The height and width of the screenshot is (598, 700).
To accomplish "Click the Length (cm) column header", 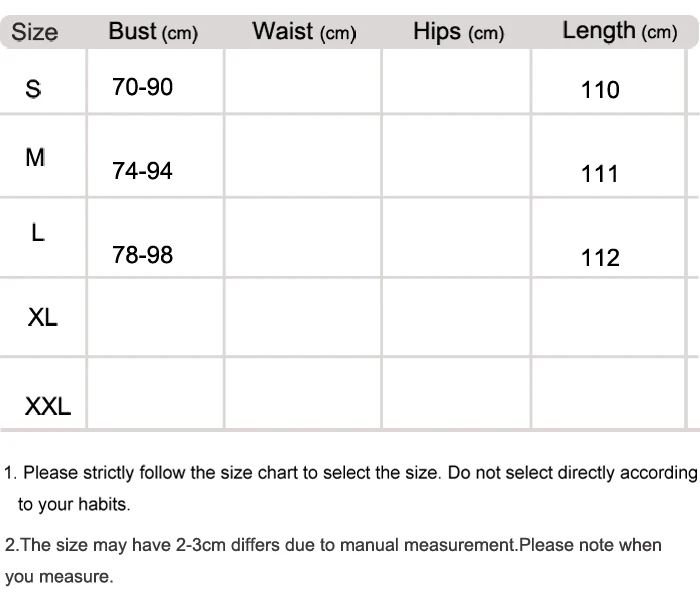I will (620, 31).
